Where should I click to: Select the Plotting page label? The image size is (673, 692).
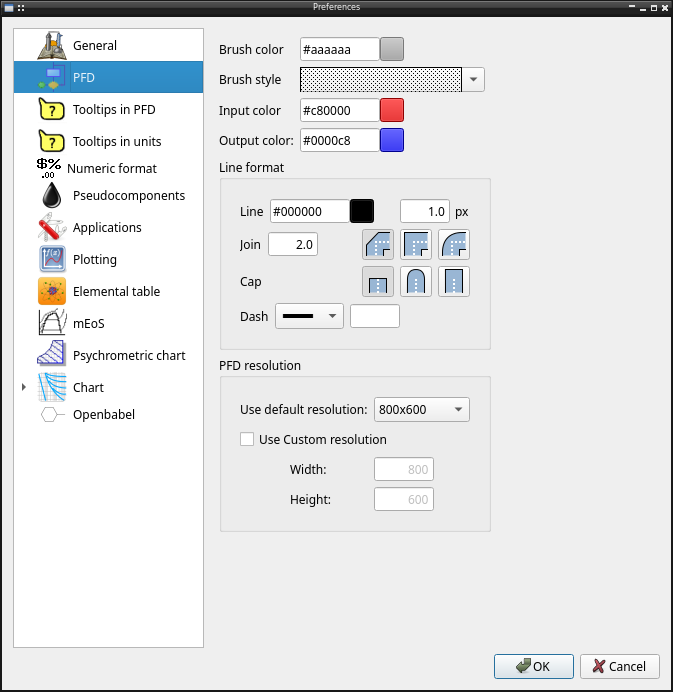pos(95,259)
